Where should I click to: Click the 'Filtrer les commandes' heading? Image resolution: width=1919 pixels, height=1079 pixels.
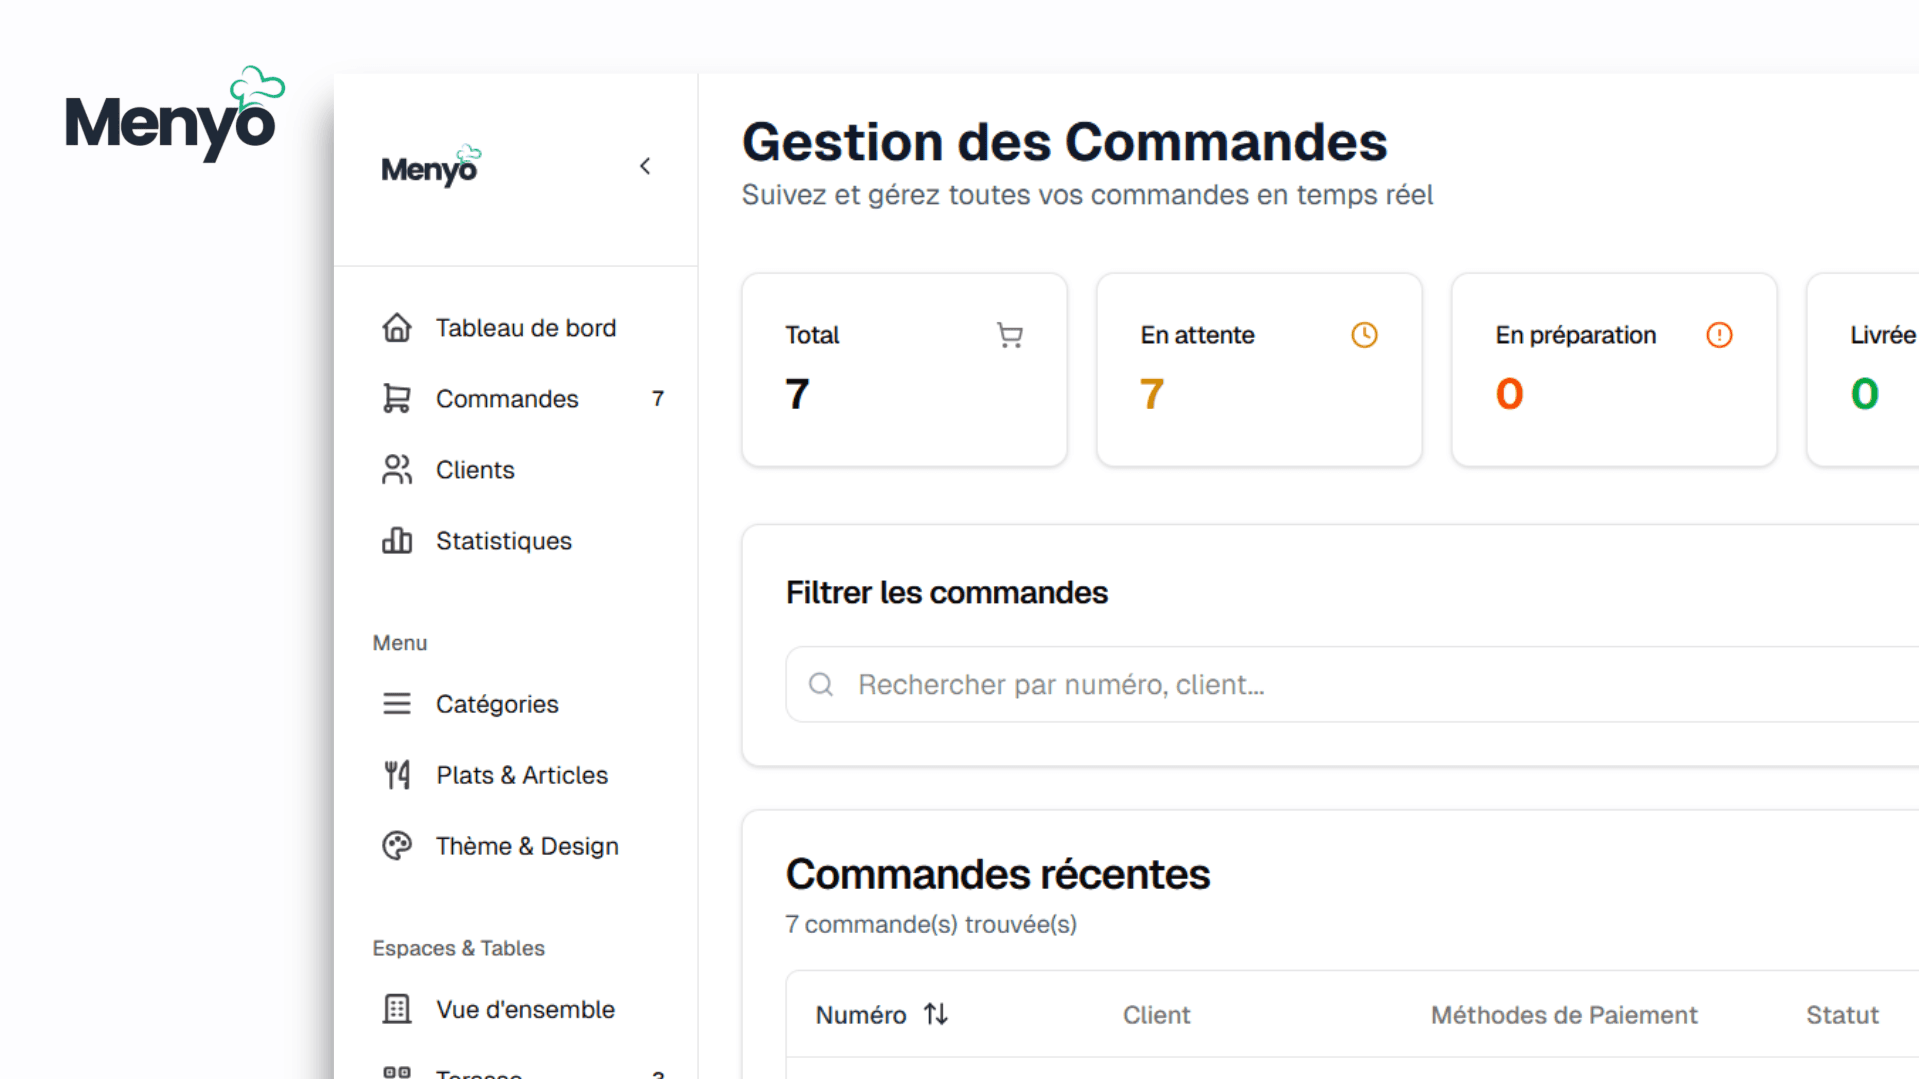(947, 592)
